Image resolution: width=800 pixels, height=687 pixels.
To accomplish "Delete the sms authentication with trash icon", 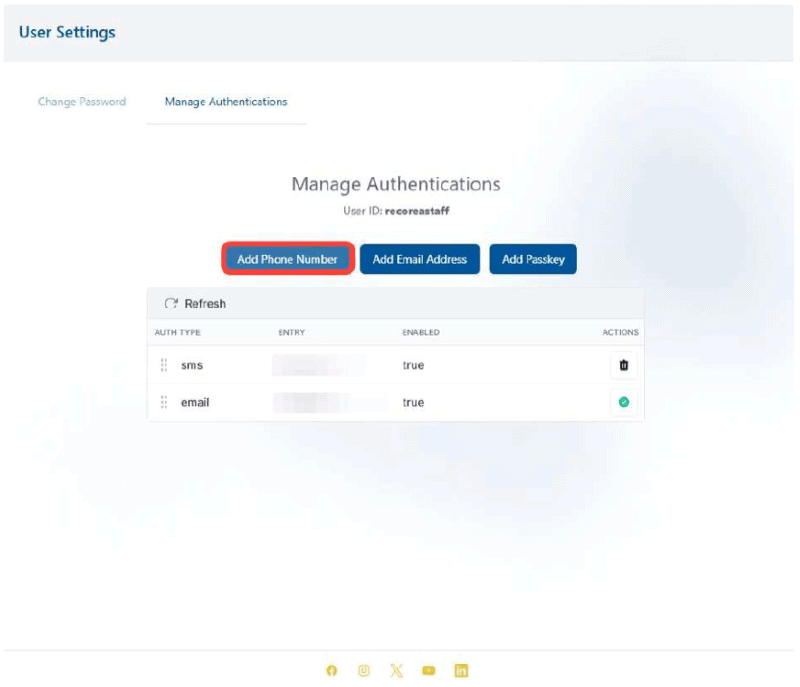I will (x=624, y=366).
